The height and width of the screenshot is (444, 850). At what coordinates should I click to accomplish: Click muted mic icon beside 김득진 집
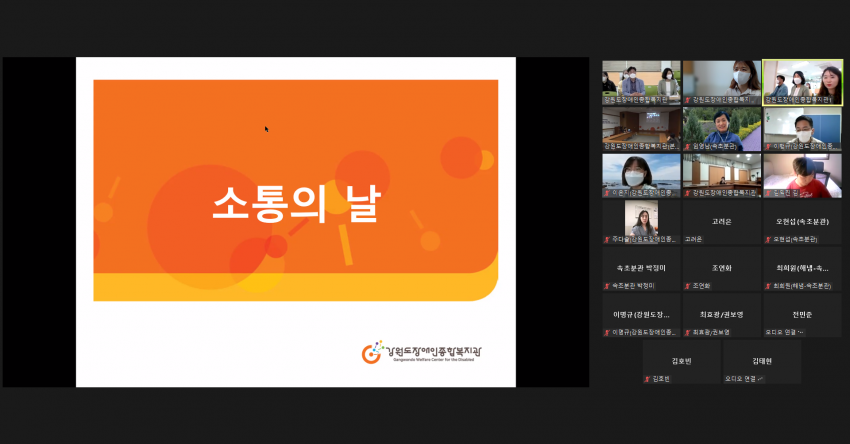point(769,193)
